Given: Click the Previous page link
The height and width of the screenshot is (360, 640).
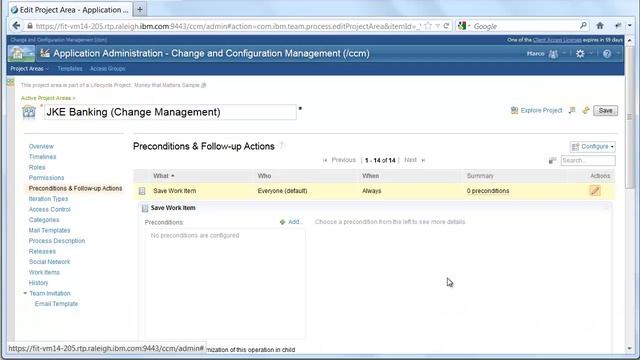Looking at the screenshot, I should (x=344, y=160).
